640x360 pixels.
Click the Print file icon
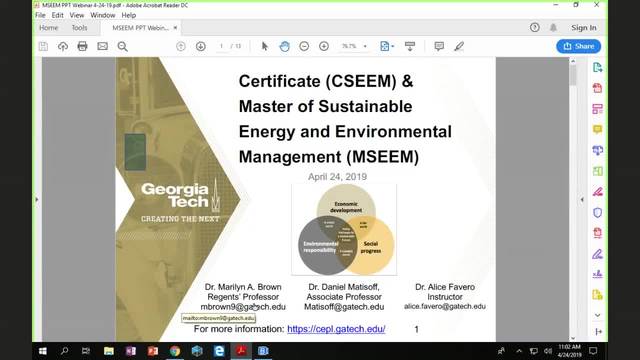click(82, 46)
